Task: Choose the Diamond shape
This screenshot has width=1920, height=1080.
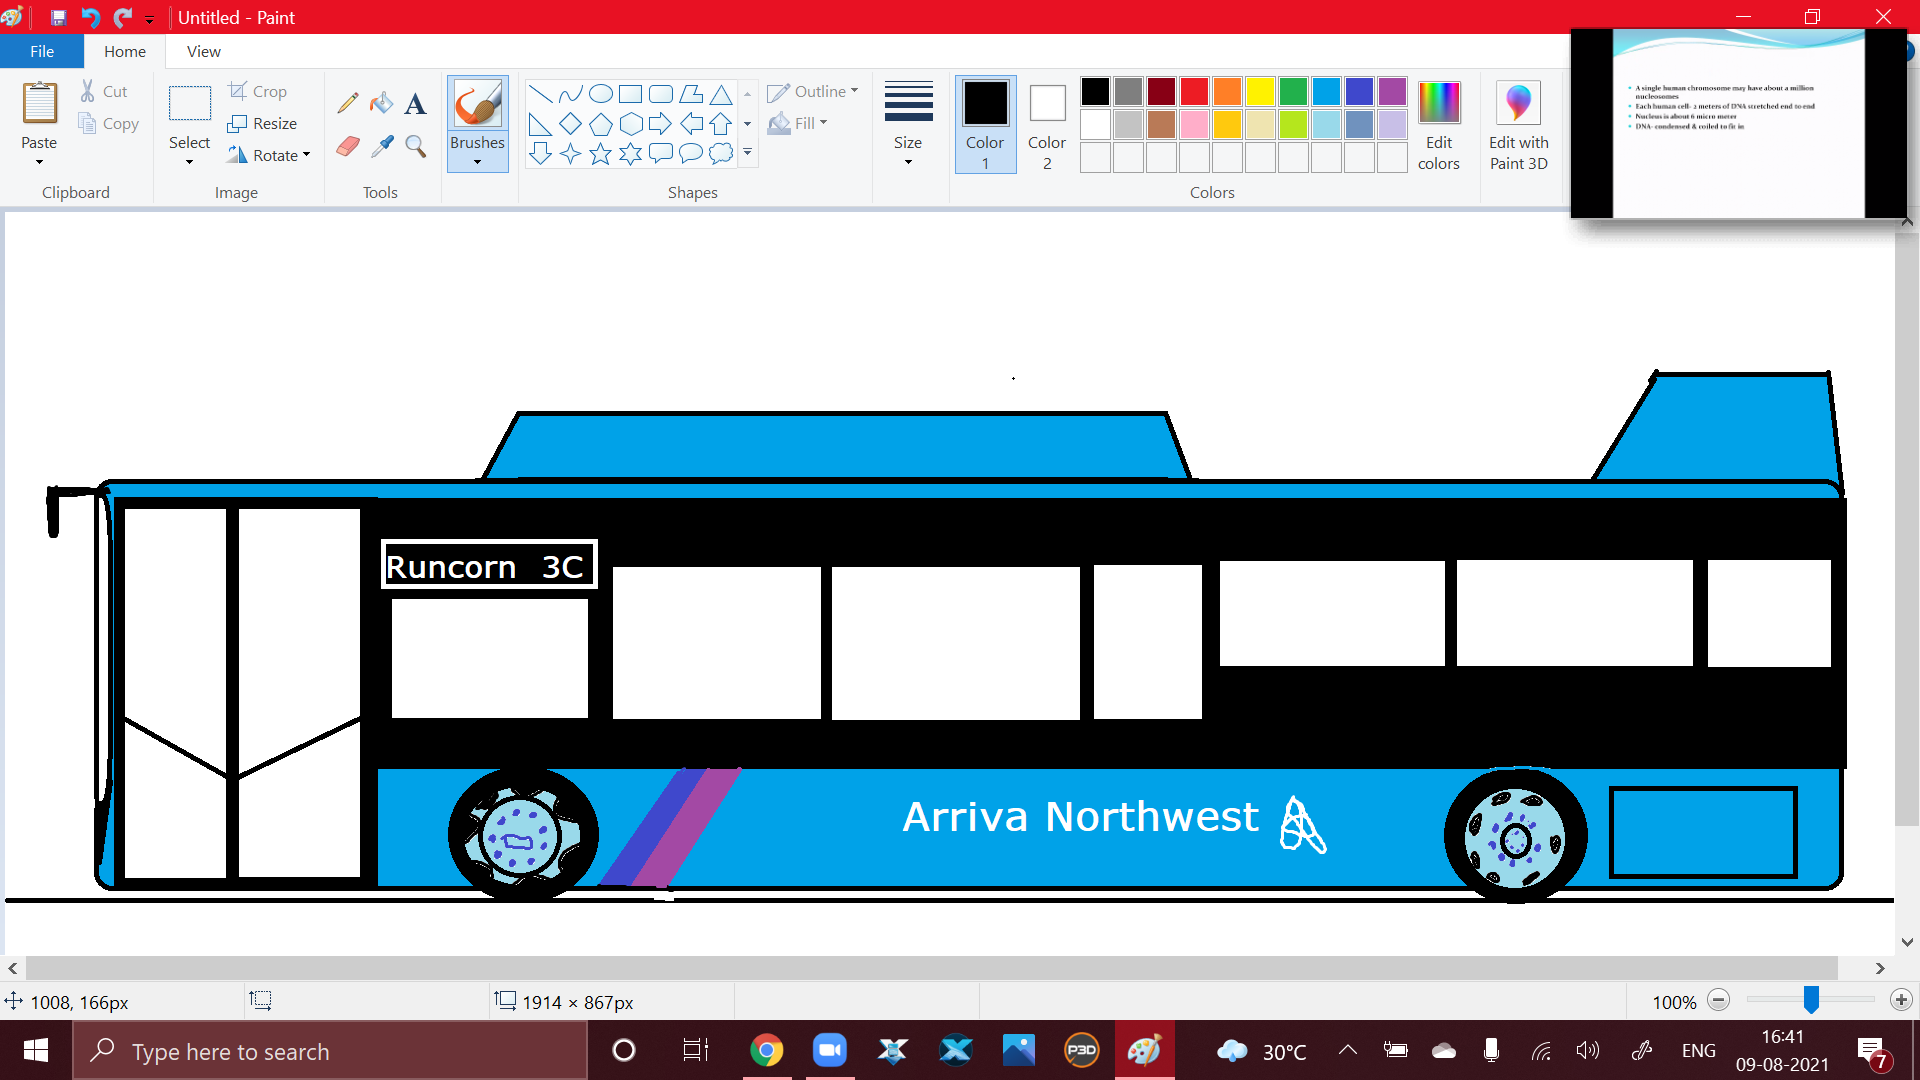Action: (570, 124)
